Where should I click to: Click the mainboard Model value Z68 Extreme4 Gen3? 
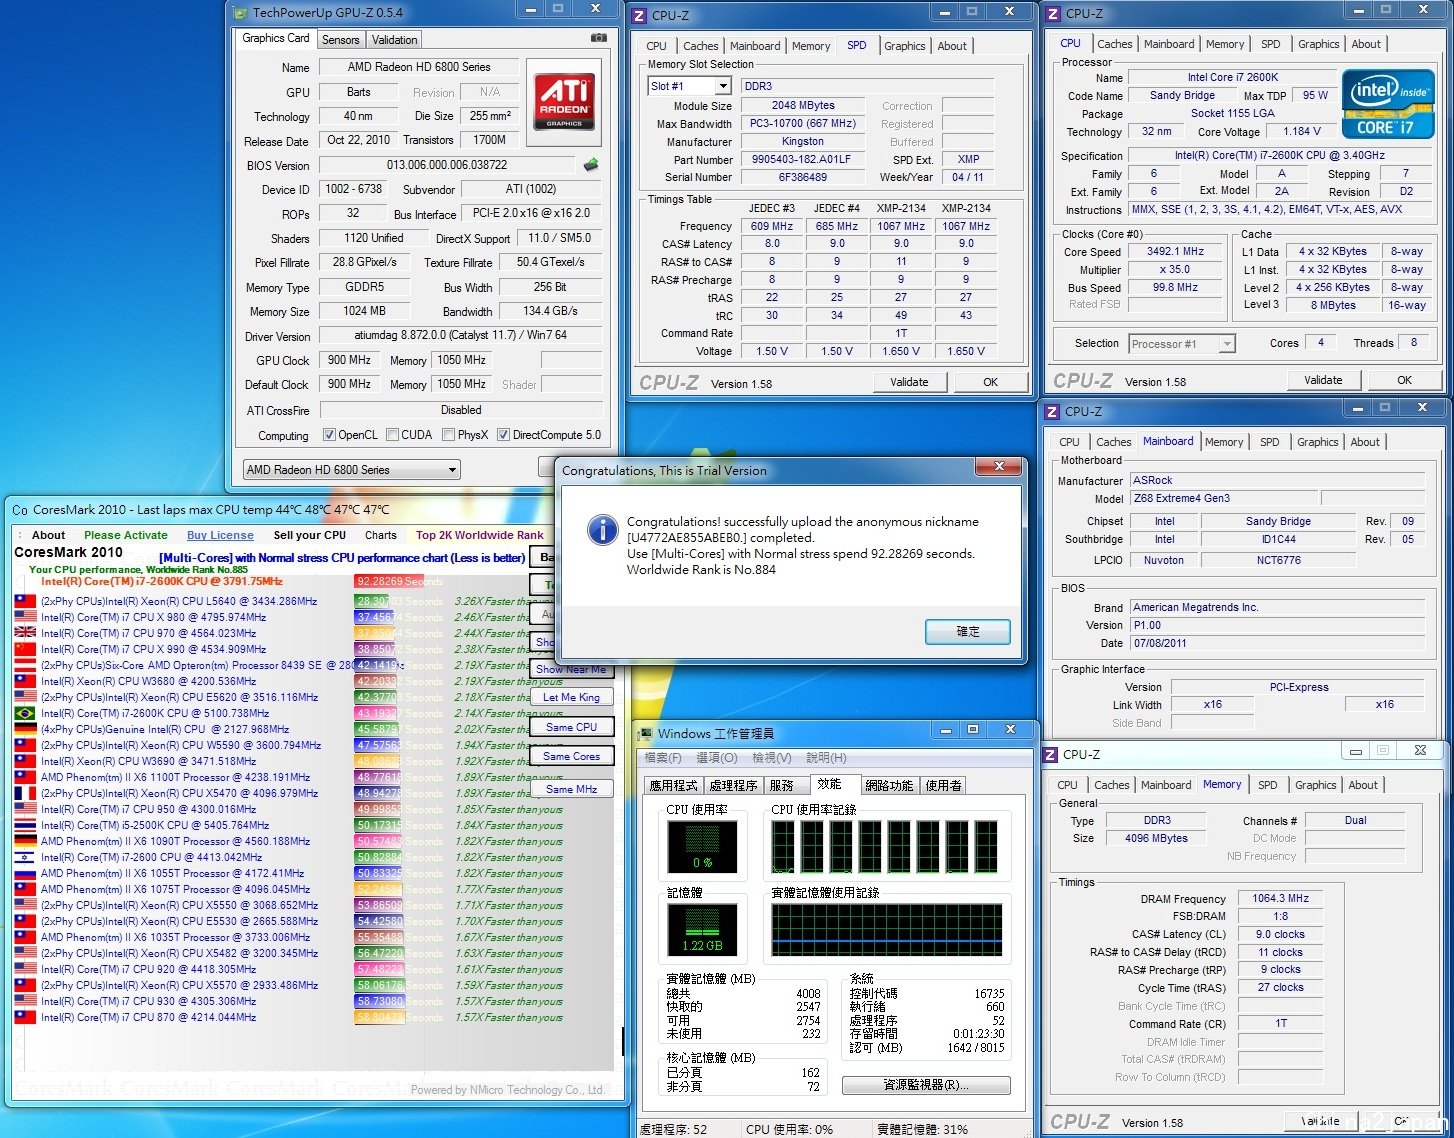[1224, 498]
